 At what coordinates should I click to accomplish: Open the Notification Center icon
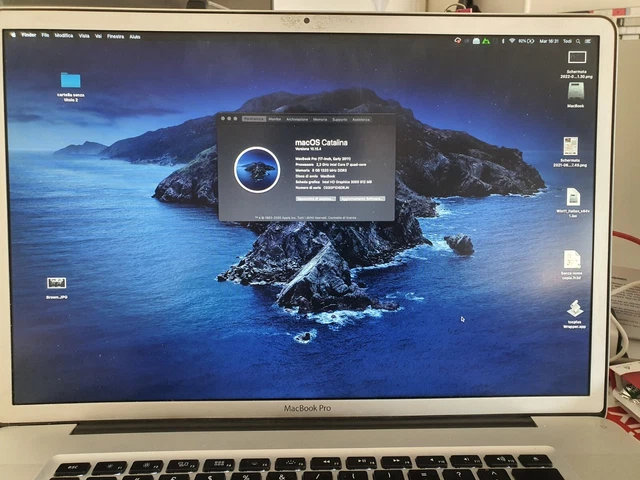click(588, 41)
